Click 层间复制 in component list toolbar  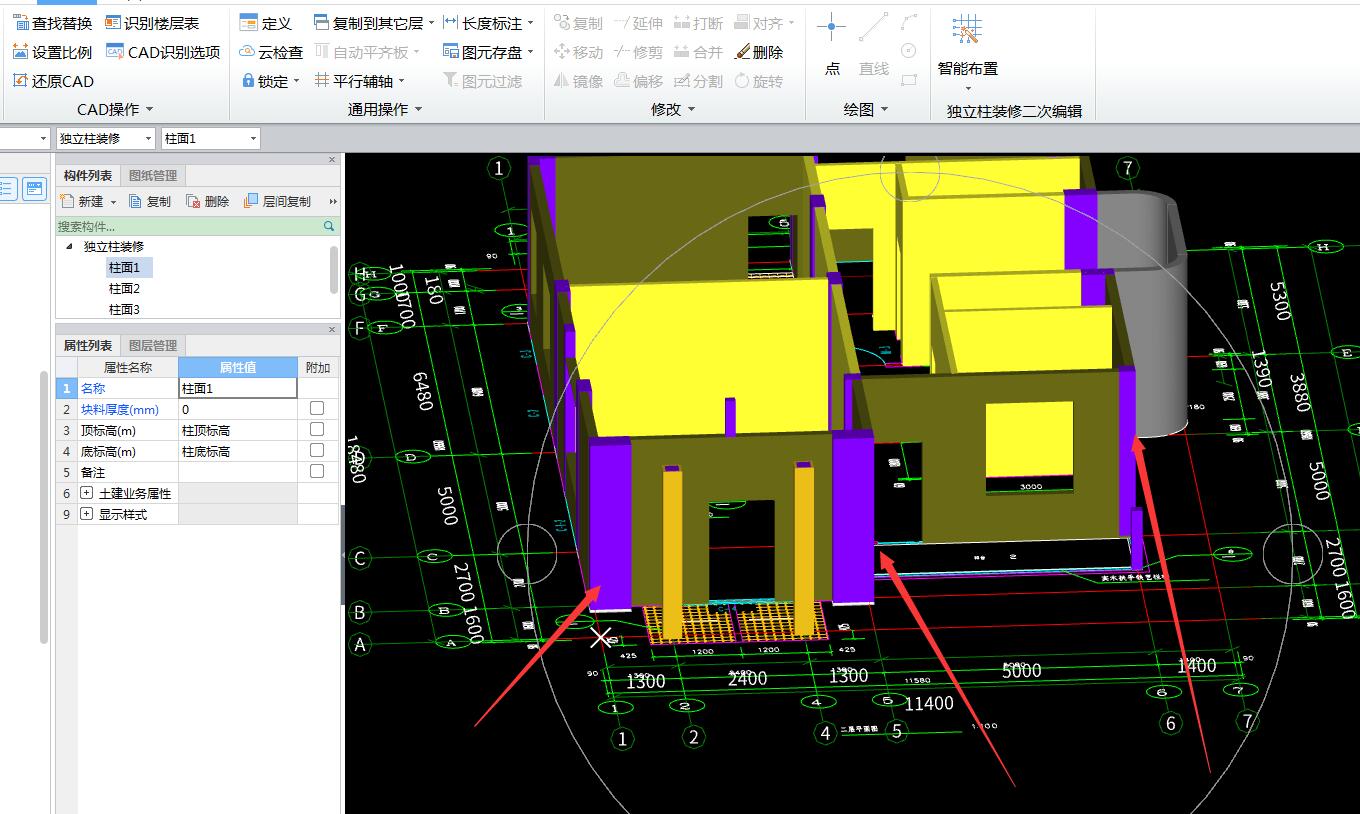pyautogui.click(x=278, y=201)
